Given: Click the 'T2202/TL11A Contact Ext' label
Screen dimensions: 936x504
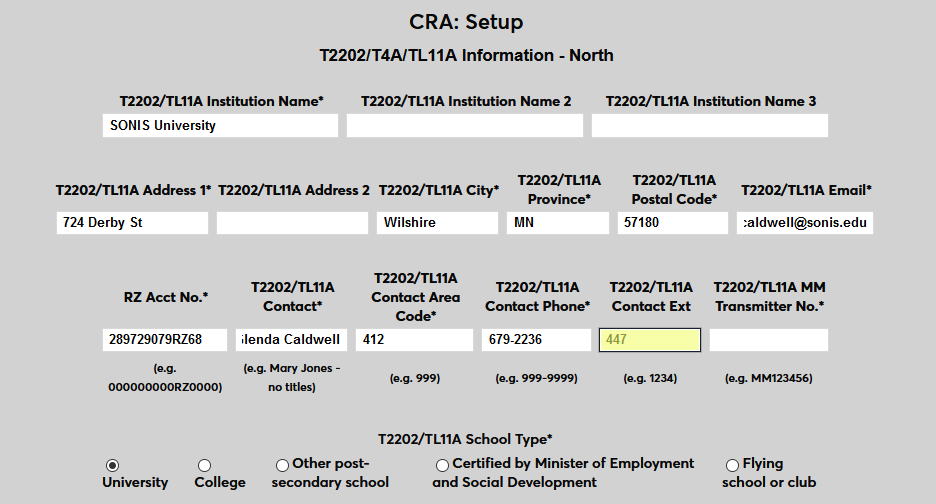Looking at the screenshot, I should (x=651, y=297).
